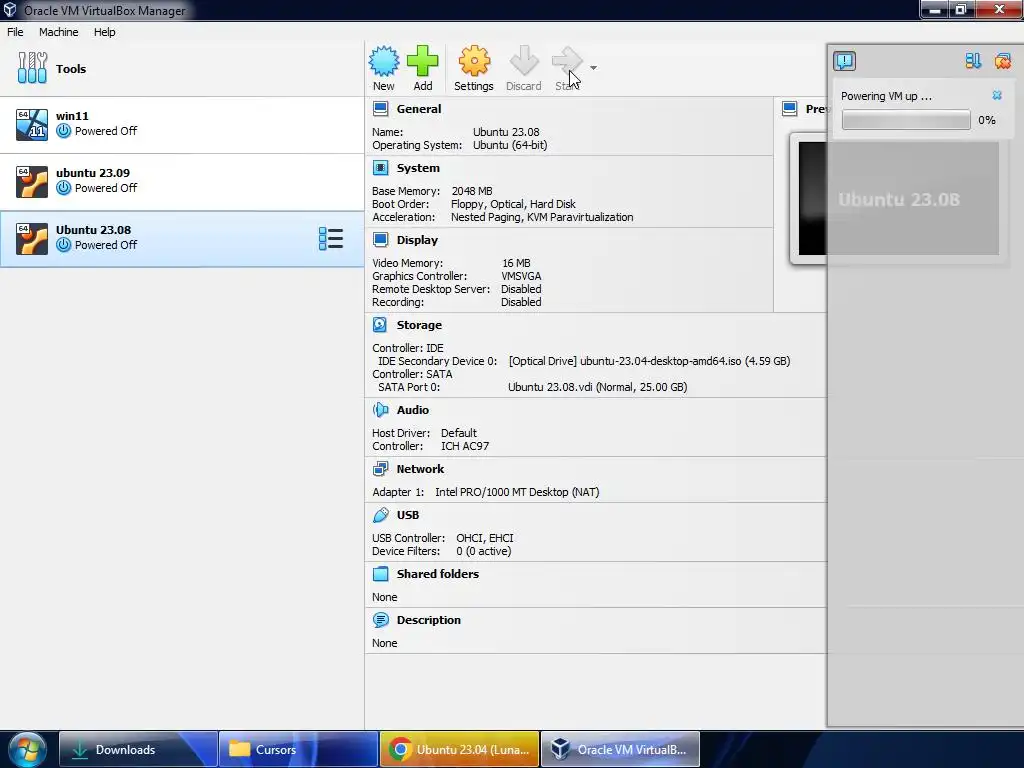Click the Description section speech bubble icon

(x=380, y=620)
